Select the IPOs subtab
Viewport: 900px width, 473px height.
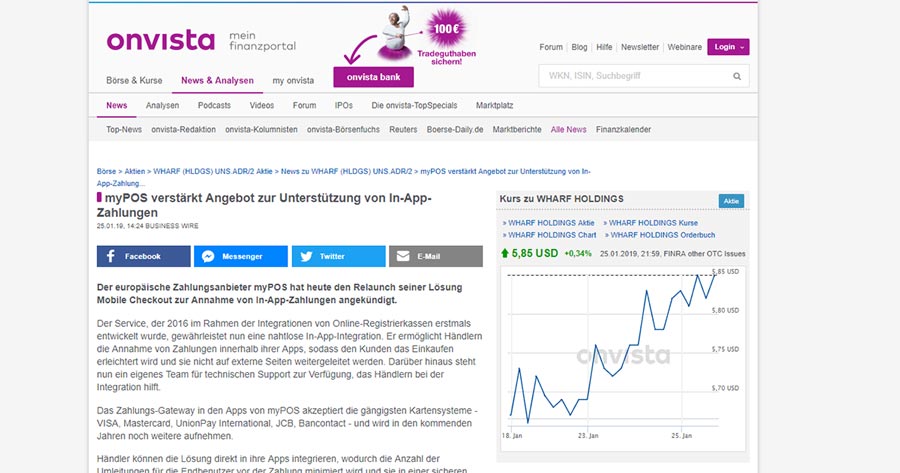pyautogui.click(x=344, y=106)
